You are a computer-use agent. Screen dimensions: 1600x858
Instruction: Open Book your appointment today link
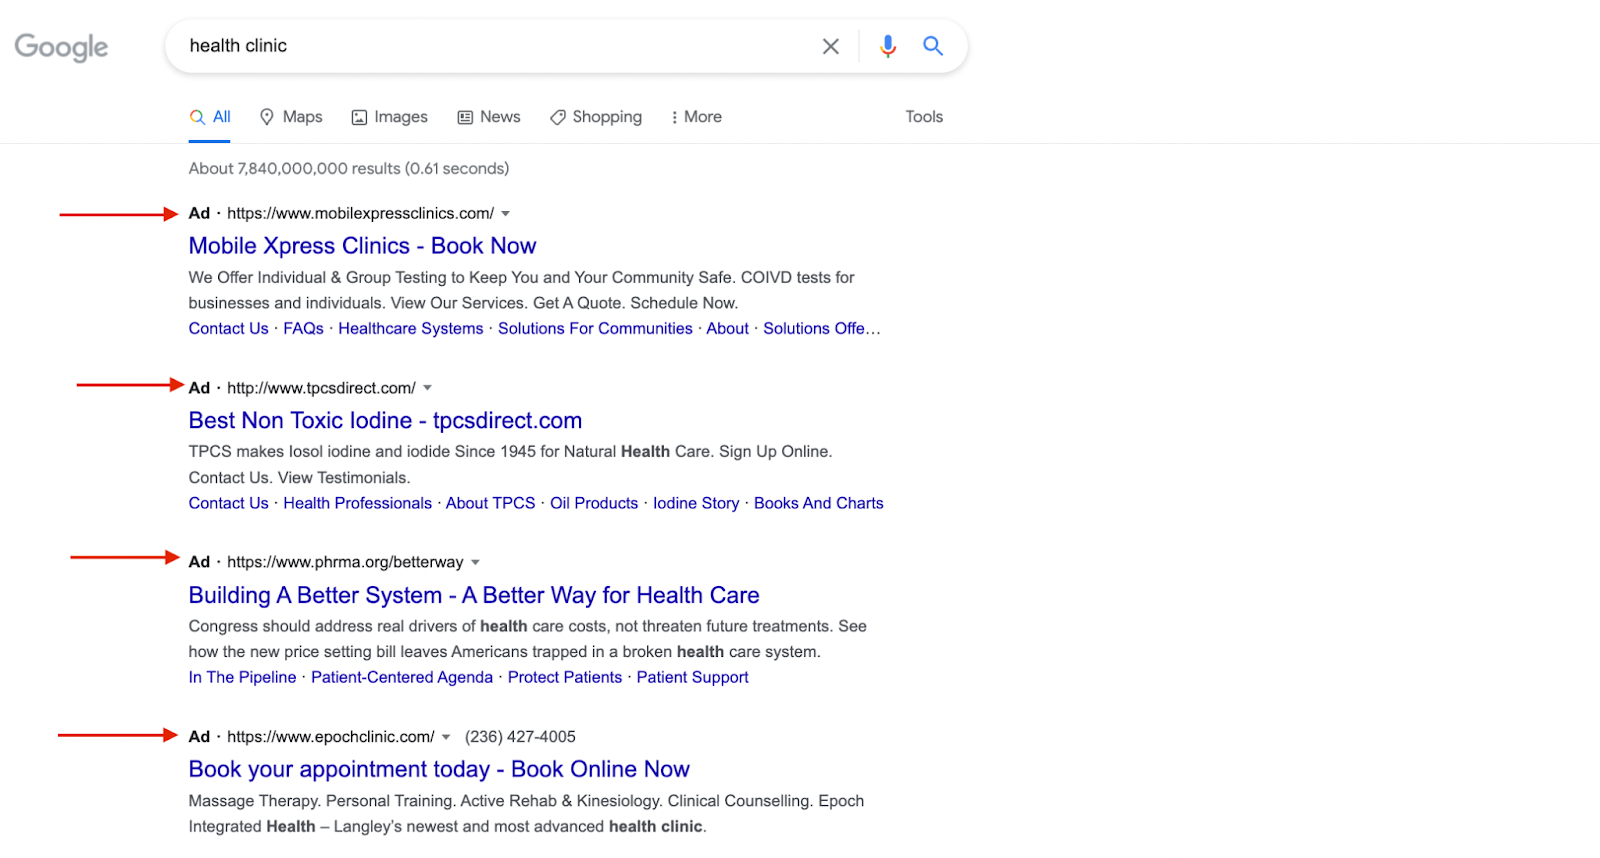(439, 770)
